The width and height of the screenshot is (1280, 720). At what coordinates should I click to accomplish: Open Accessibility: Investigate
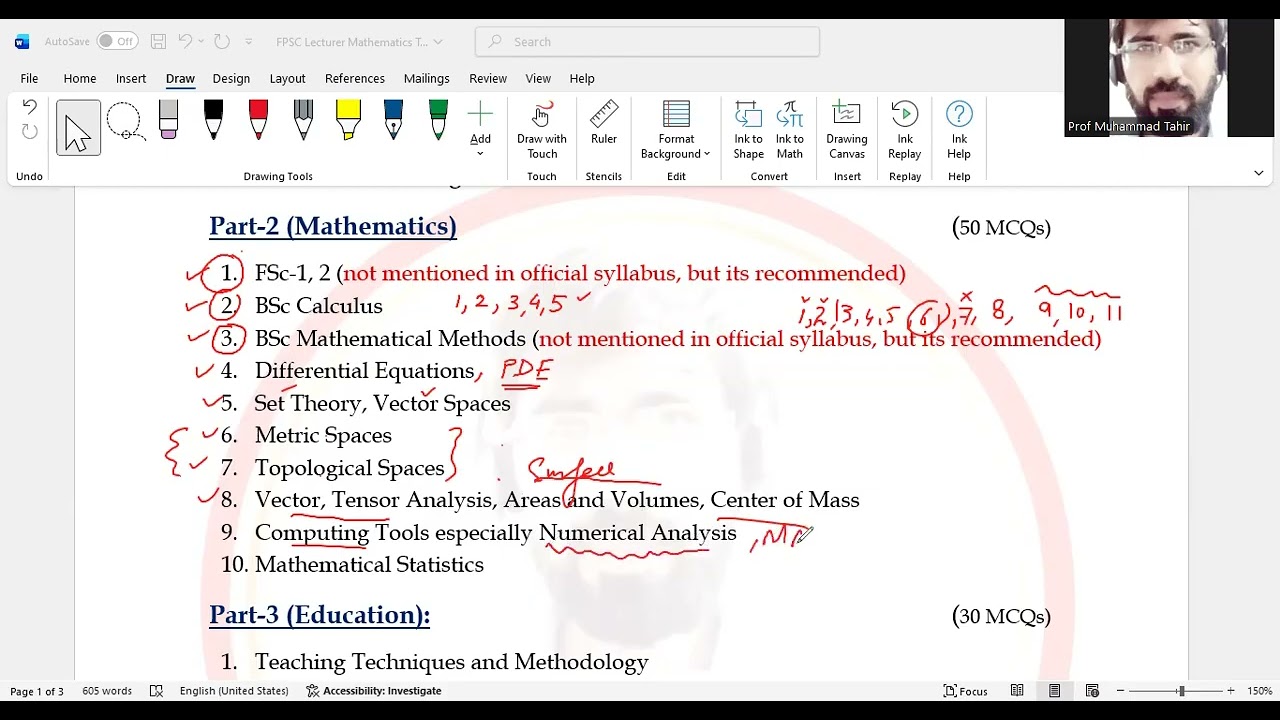373,691
